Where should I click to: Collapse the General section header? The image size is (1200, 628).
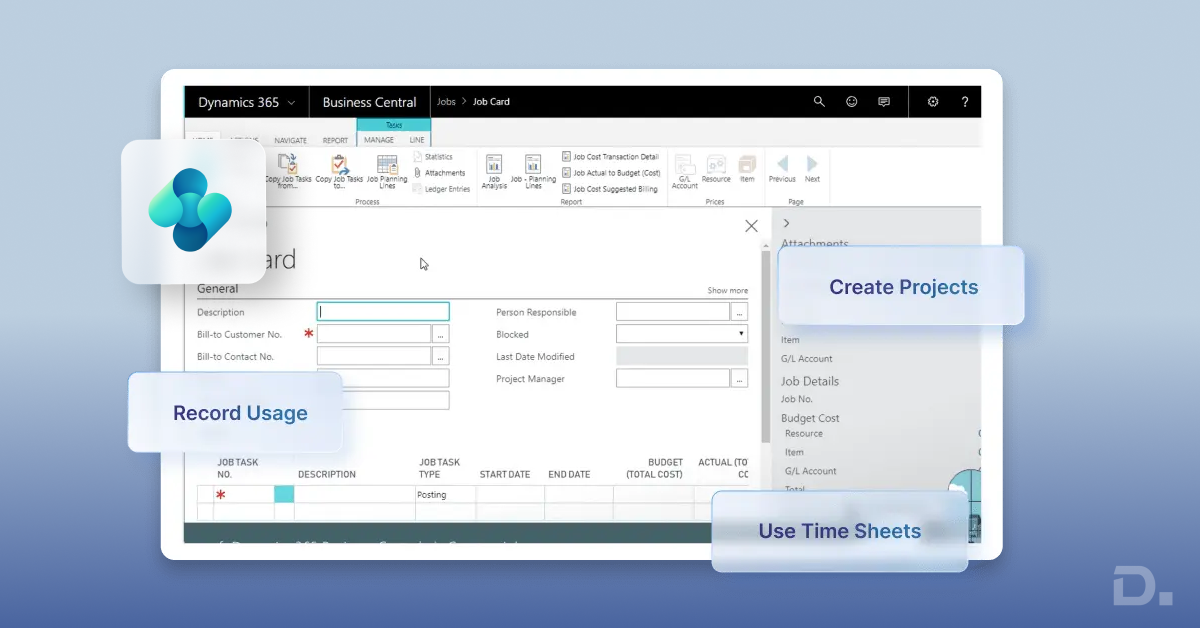[218, 289]
